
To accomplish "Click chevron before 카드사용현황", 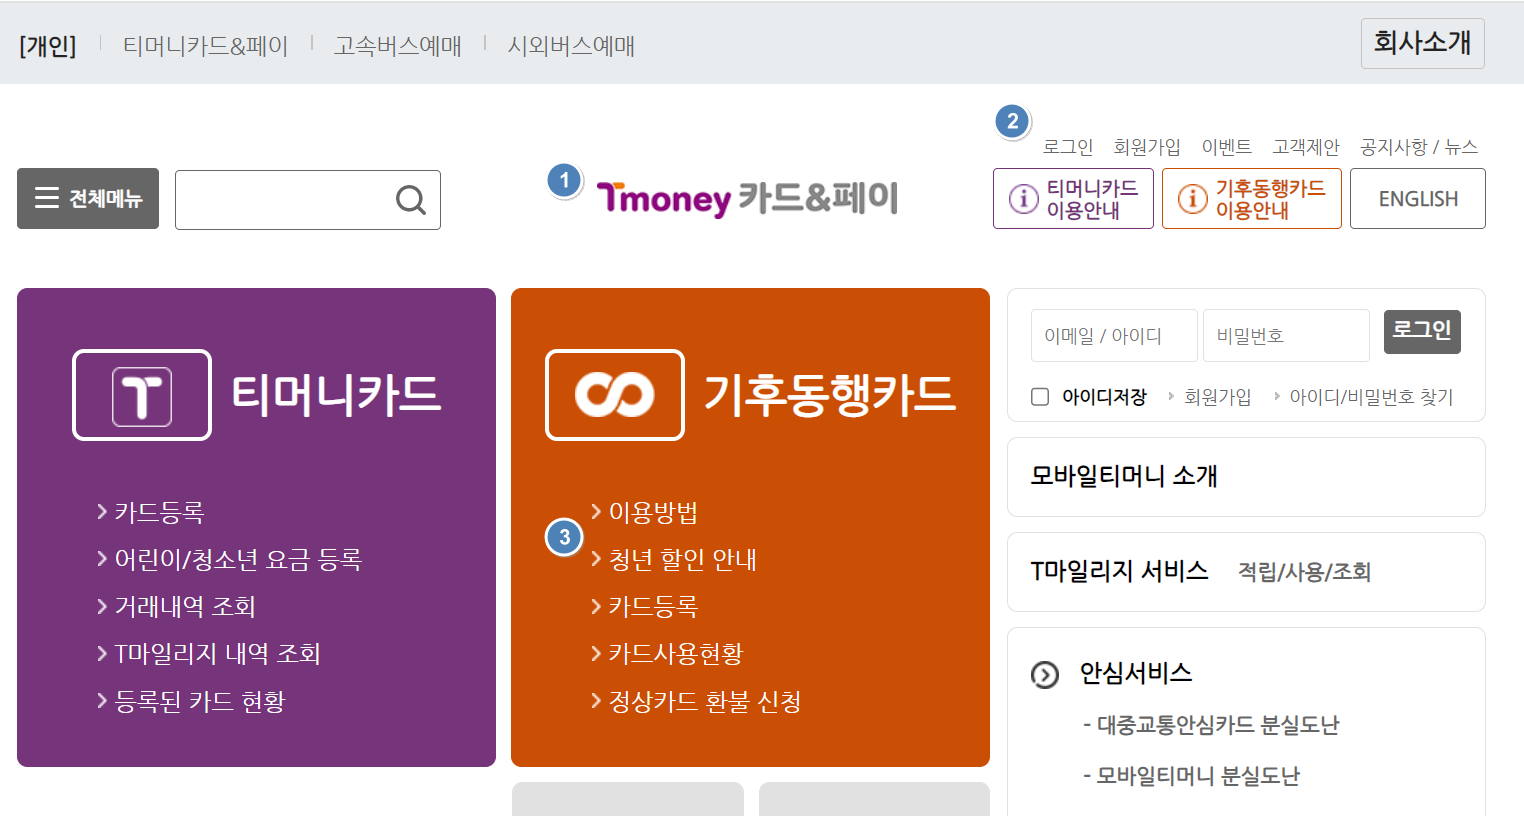I will pos(596,653).
